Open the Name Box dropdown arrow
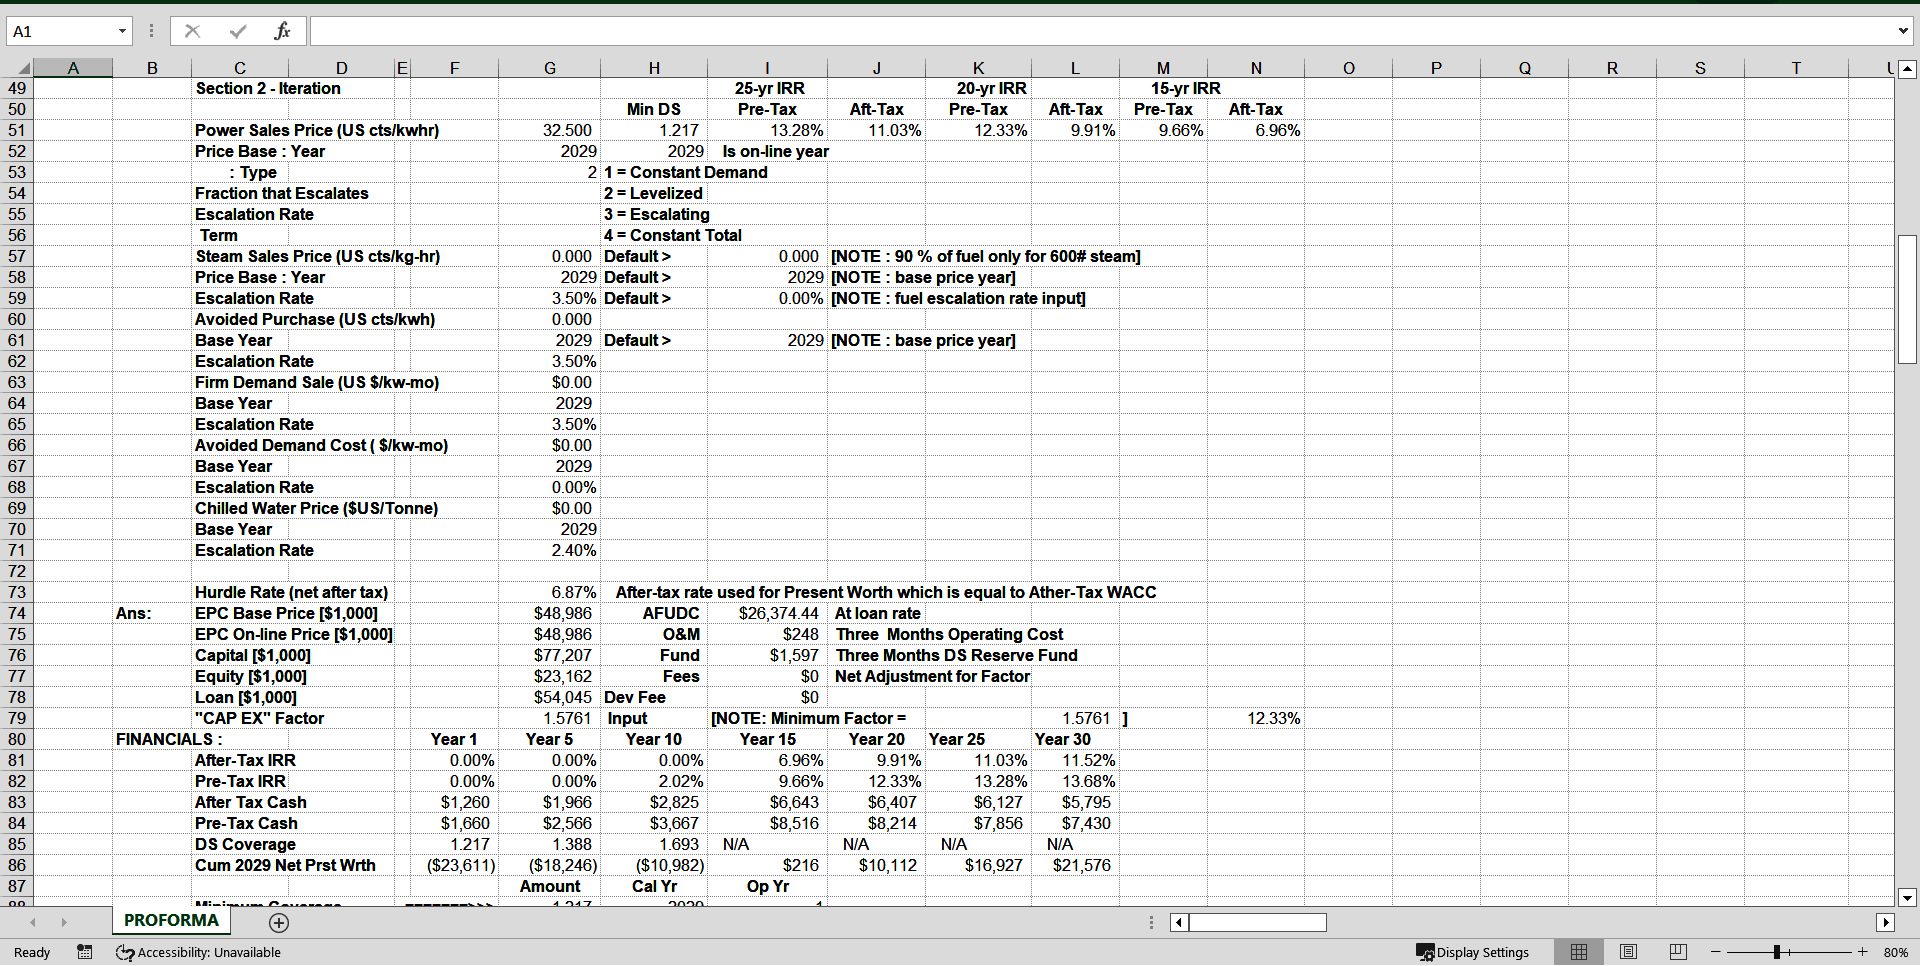Screen dimensions: 1920x966 click(x=123, y=30)
